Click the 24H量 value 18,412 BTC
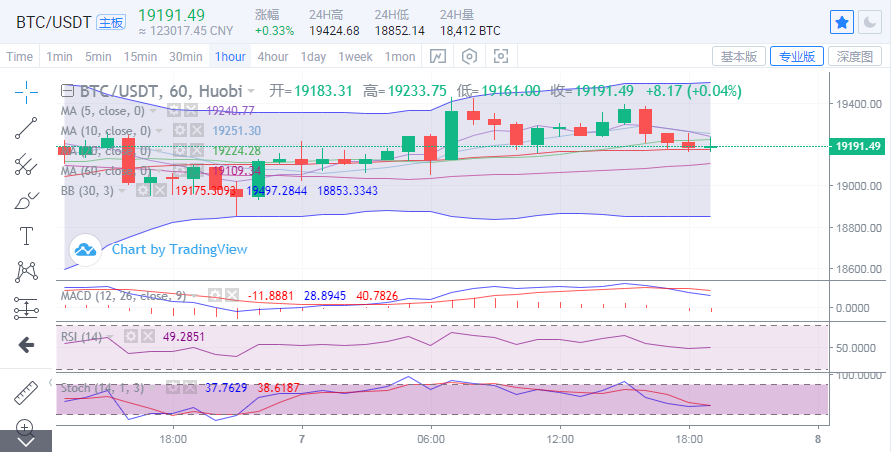This screenshot has height=452, width=891. coord(470,31)
